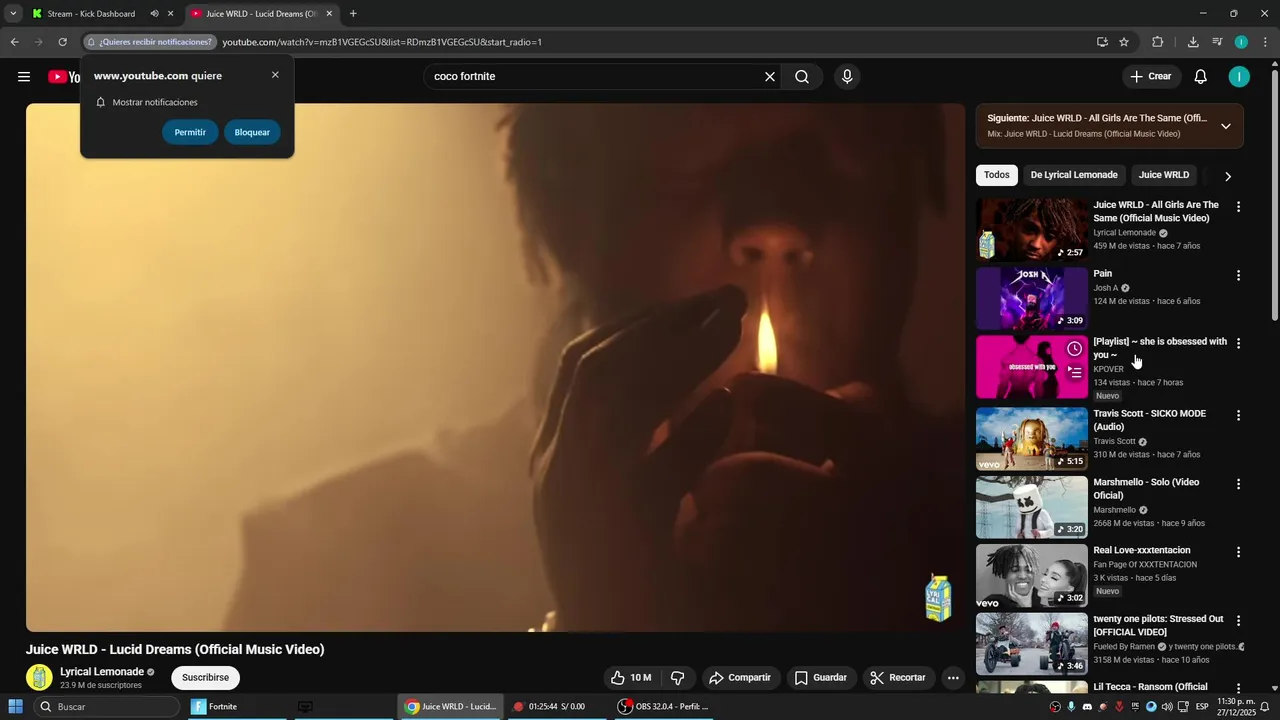
Task: Add playlist to Watch Later clock icon
Action: pyautogui.click(x=1074, y=349)
